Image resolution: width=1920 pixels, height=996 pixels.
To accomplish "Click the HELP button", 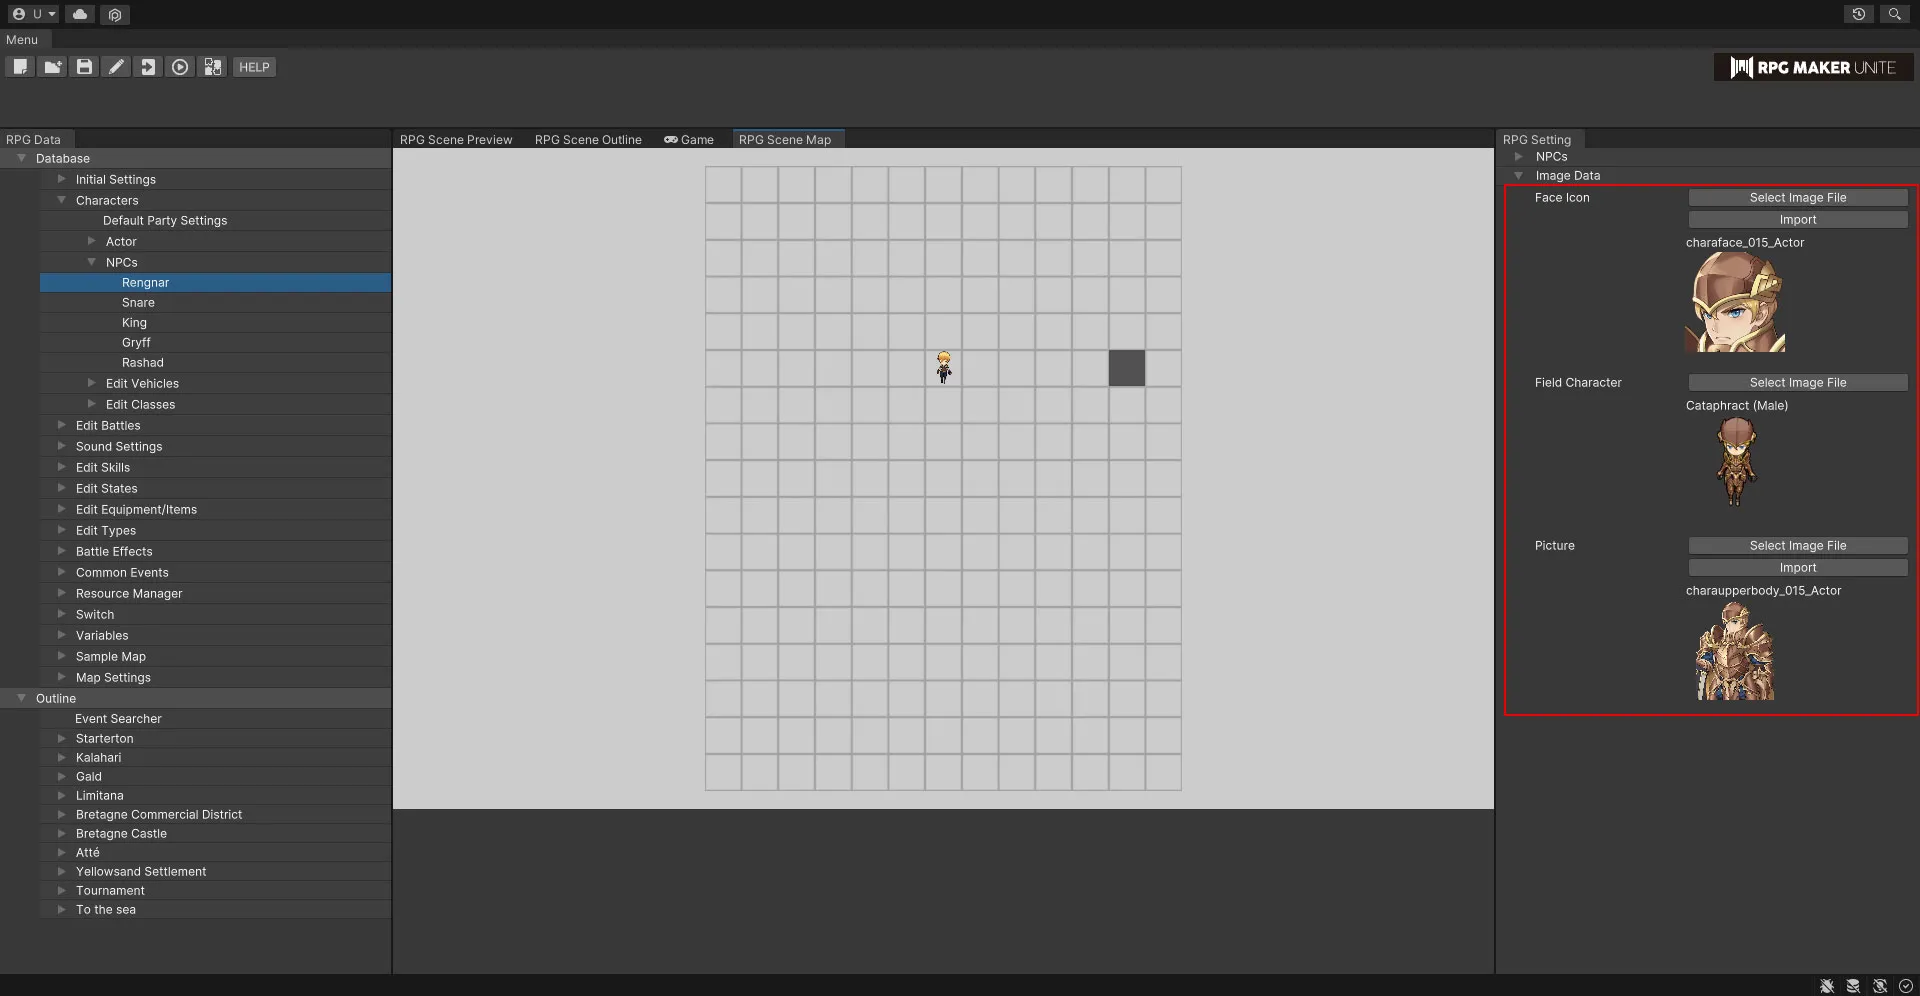I will (x=254, y=67).
